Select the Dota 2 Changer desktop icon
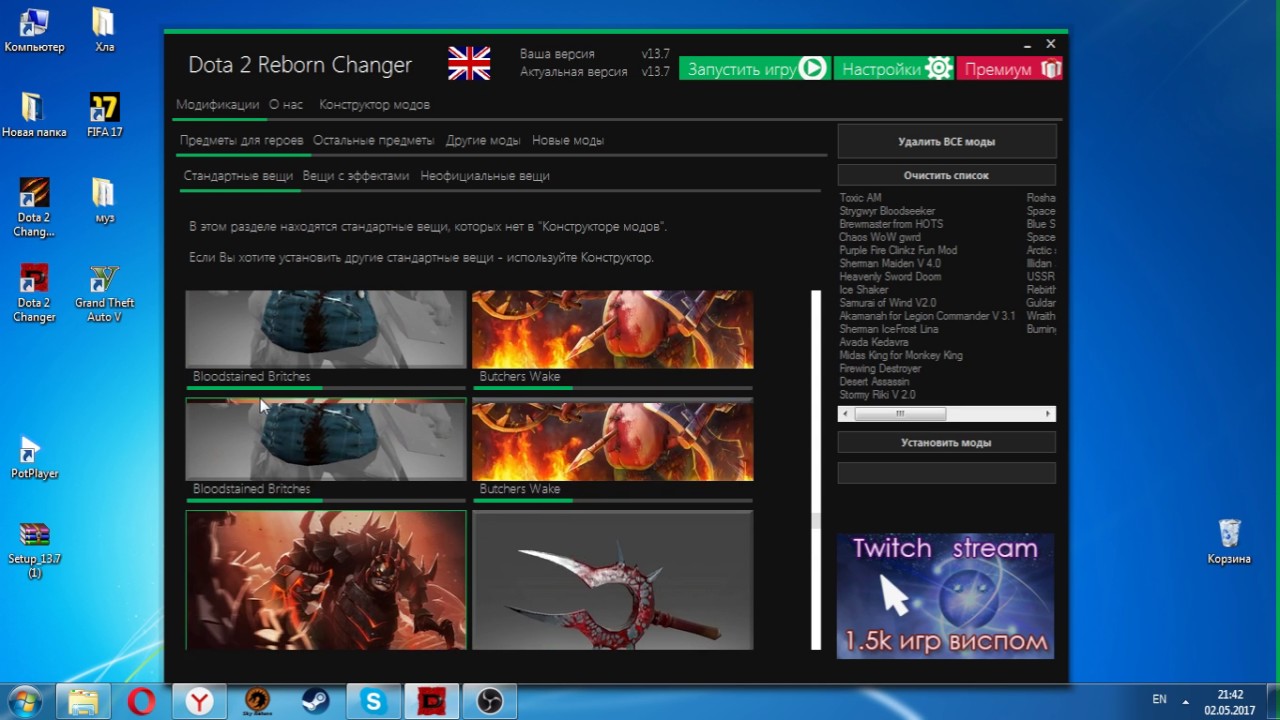Image resolution: width=1280 pixels, height=720 pixels. point(34,293)
